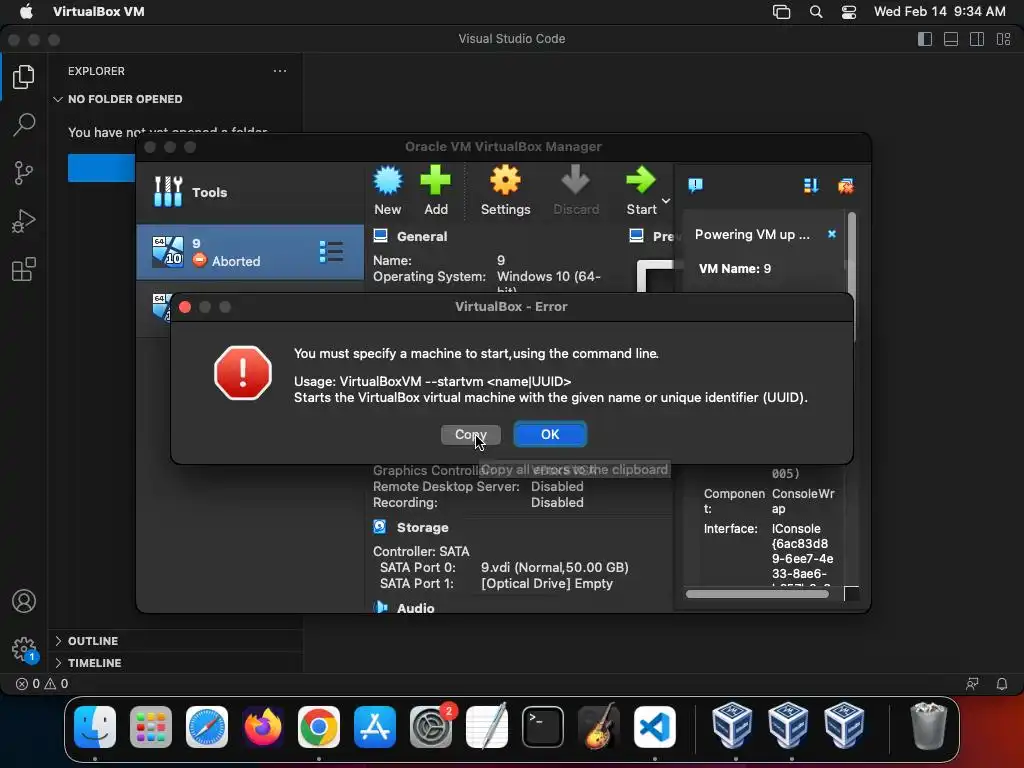Viewport: 1024px width, 768px height.
Task: Open Firefox from the dock
Action: point(263,727)
